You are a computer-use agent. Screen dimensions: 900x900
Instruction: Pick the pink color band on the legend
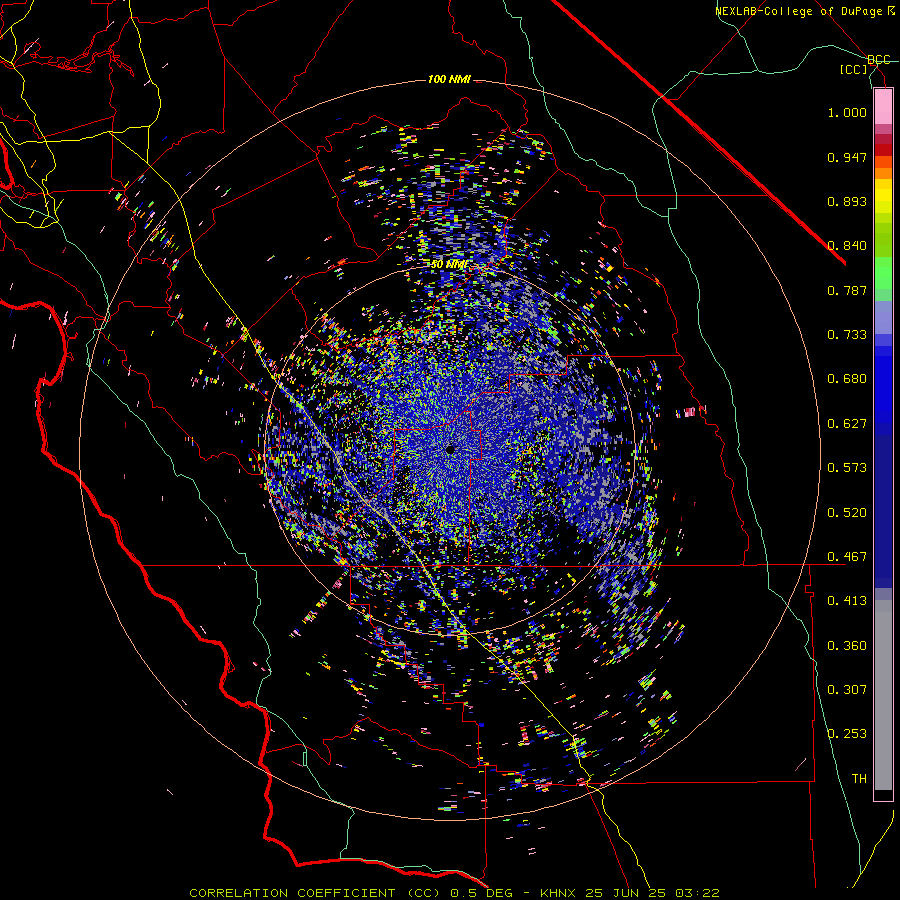click(x=883, y=107)
